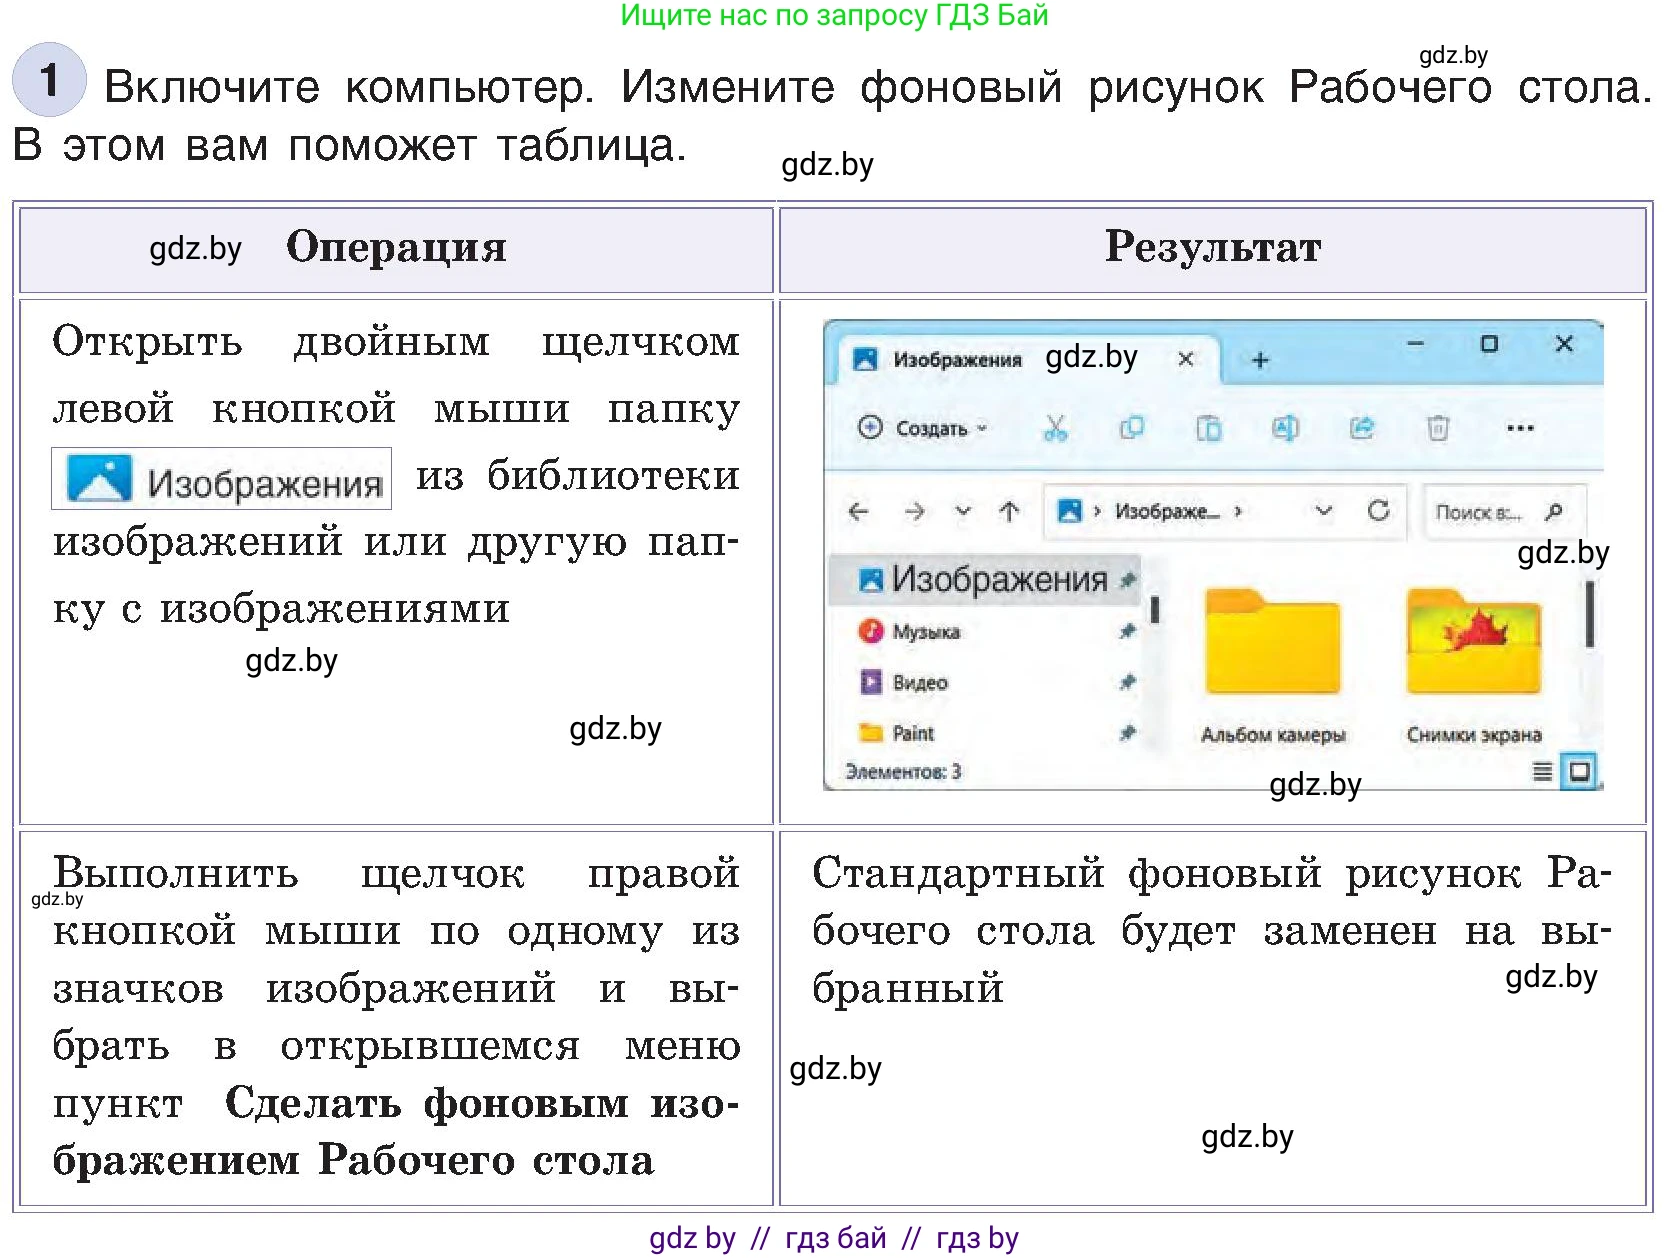Open the See more ellipsis menu

tap(1520, 428)
